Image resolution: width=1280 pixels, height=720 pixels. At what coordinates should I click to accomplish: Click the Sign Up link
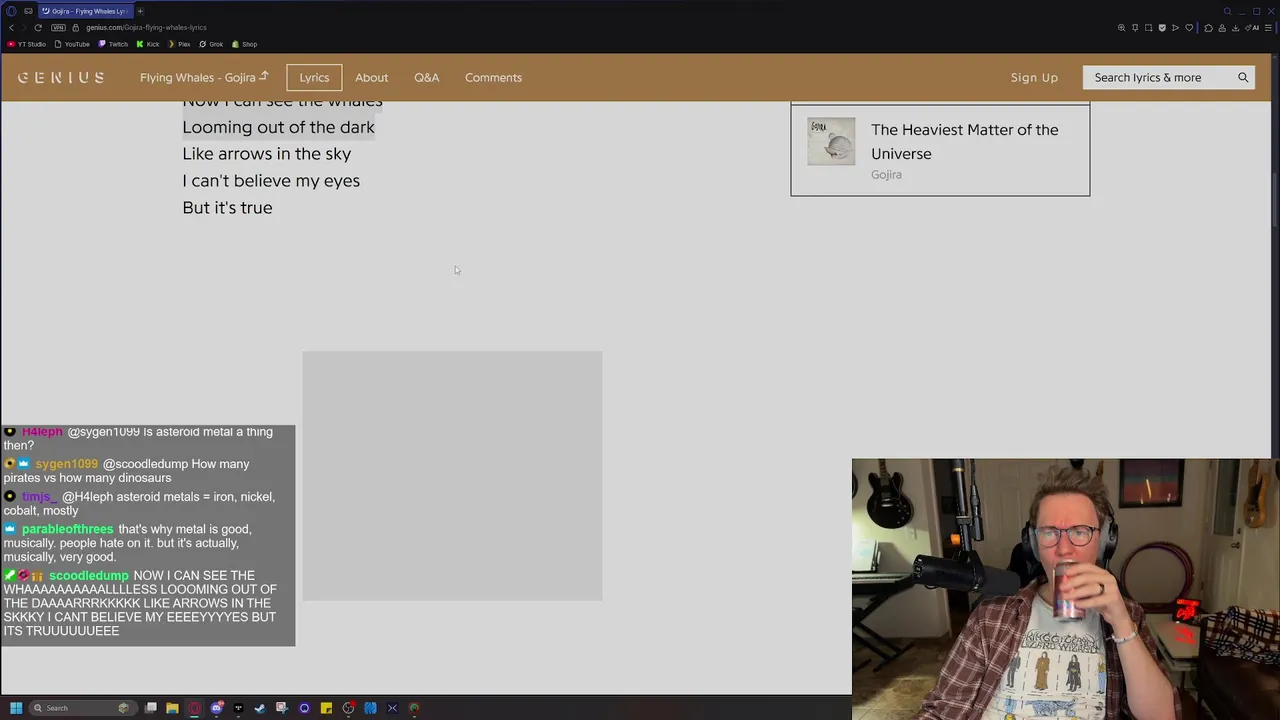tap(1034, 77)
